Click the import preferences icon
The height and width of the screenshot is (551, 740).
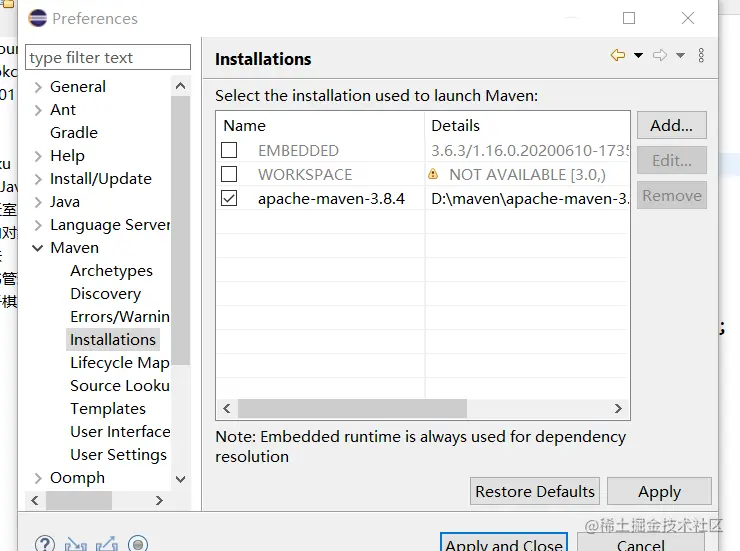[x=76, y=544]
